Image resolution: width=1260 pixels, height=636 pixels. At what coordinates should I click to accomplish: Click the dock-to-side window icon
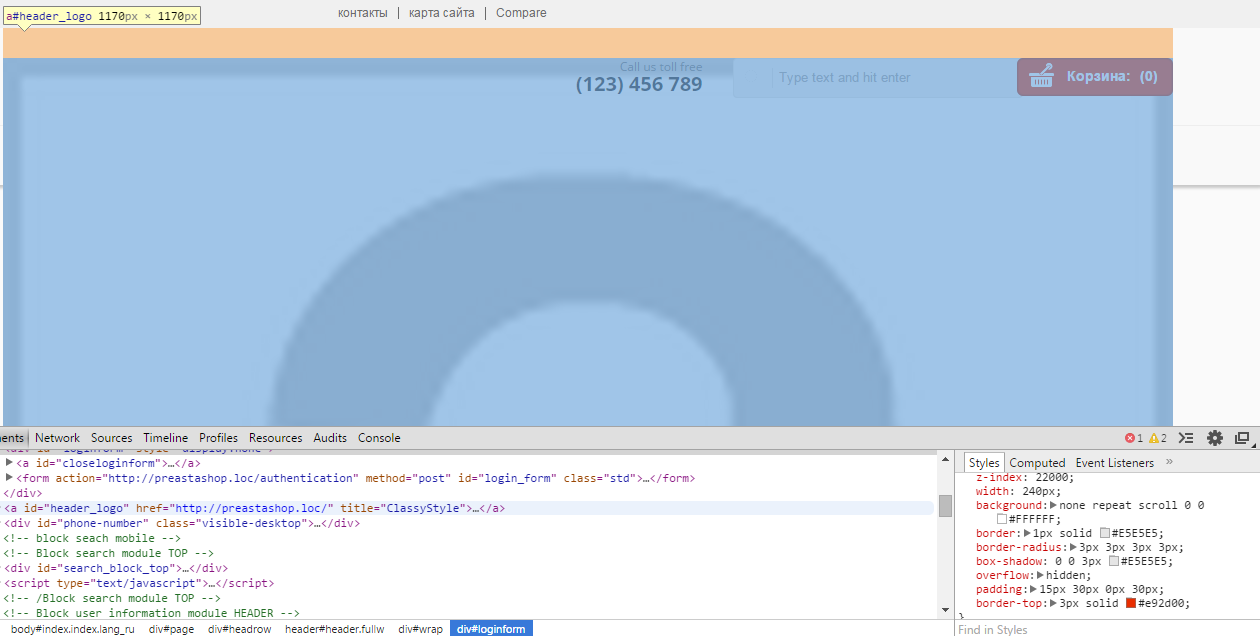pos(1243,438)
